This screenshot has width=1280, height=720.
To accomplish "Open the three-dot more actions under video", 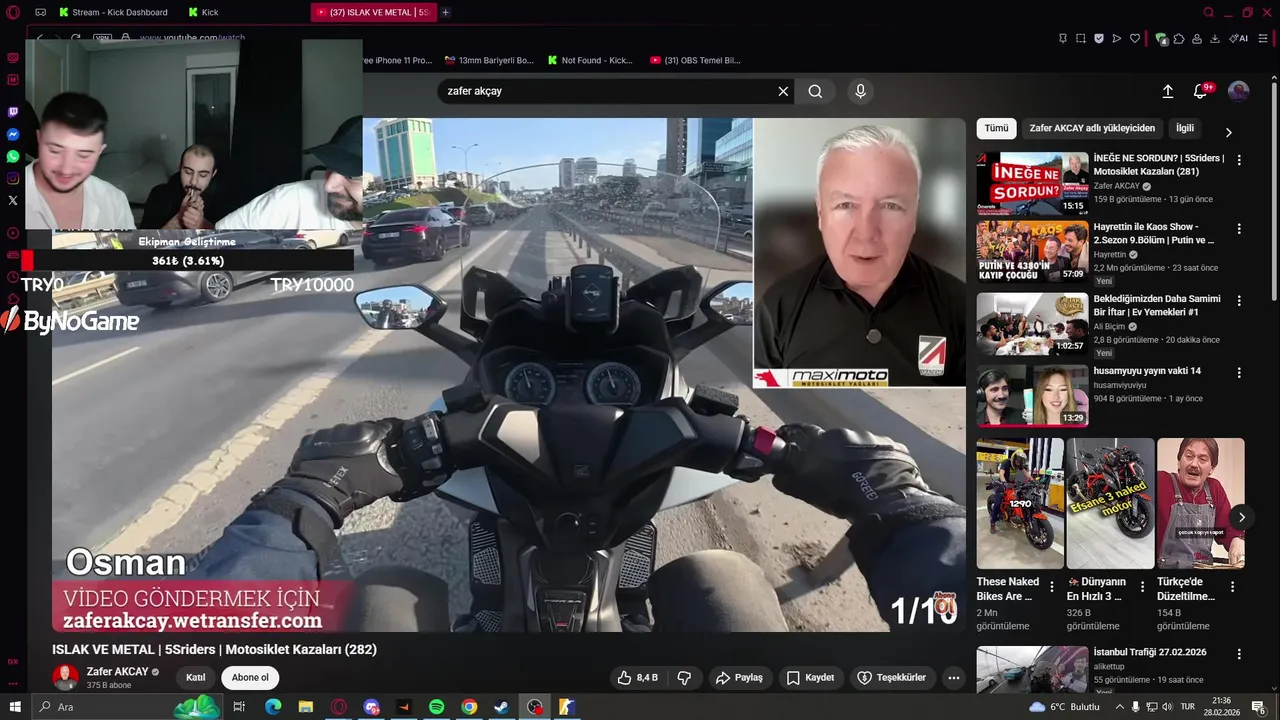I will click(953, 678).
